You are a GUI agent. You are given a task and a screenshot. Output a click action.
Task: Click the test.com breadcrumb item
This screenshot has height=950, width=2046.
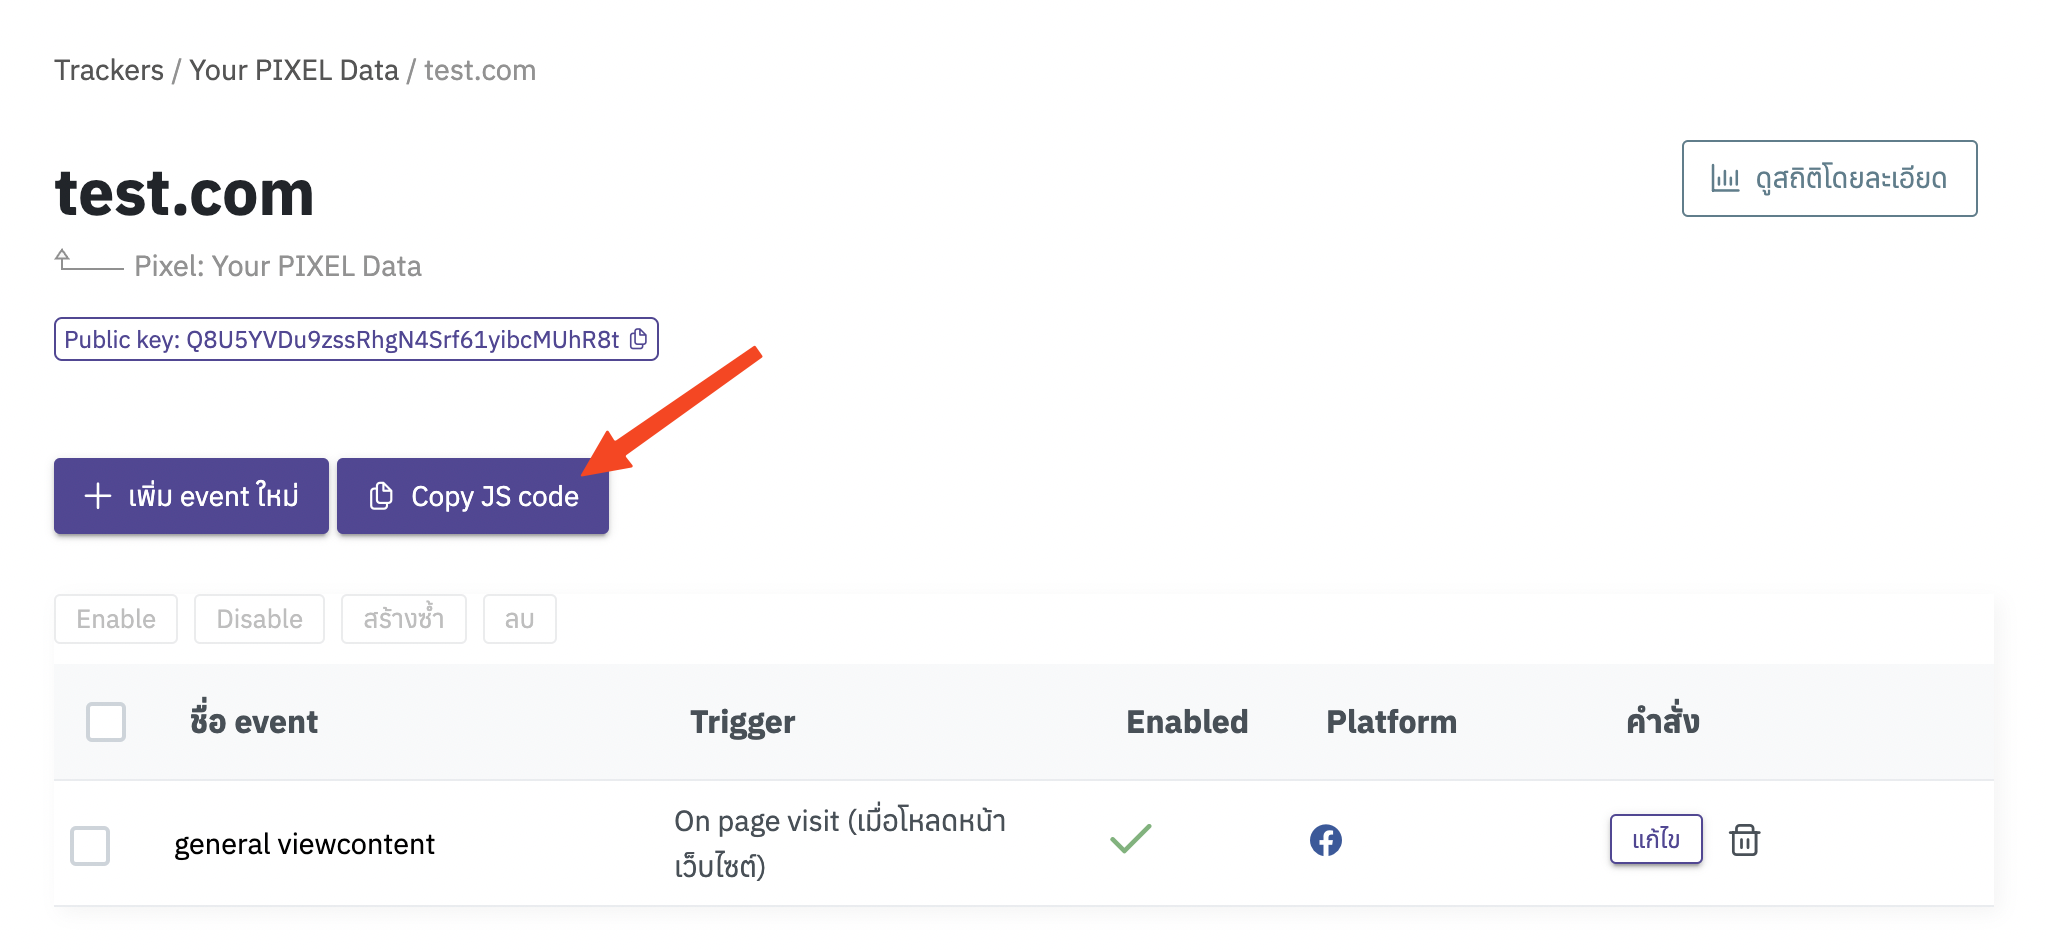(478, 70)
